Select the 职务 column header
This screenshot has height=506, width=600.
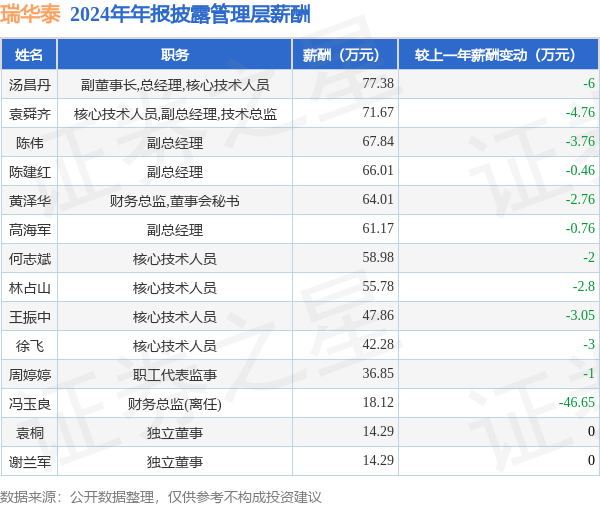click(x=175, y=55)
